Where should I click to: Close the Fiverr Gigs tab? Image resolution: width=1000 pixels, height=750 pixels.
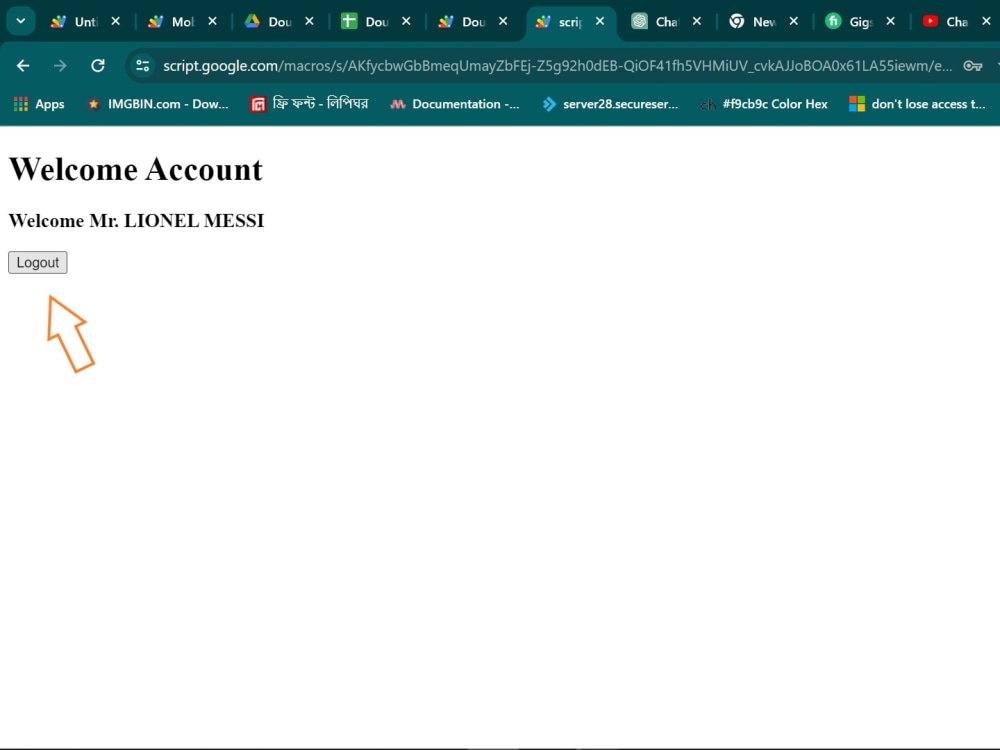click(x=891, y=21)
